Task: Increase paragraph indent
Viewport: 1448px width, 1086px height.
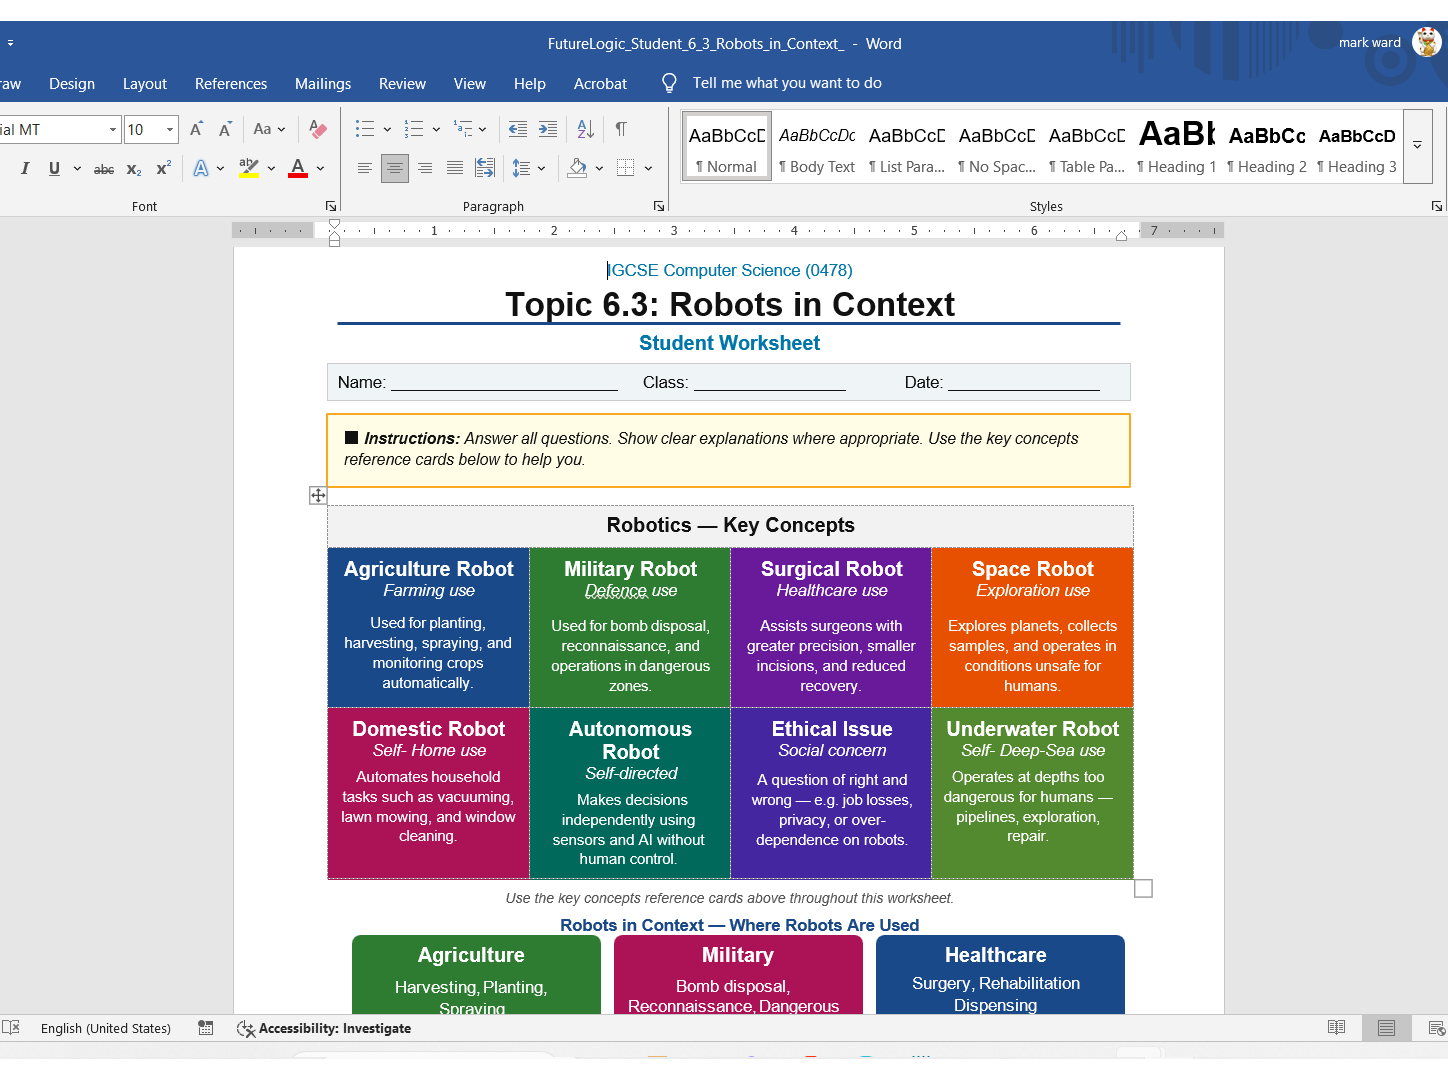Action: pos(548,129)
